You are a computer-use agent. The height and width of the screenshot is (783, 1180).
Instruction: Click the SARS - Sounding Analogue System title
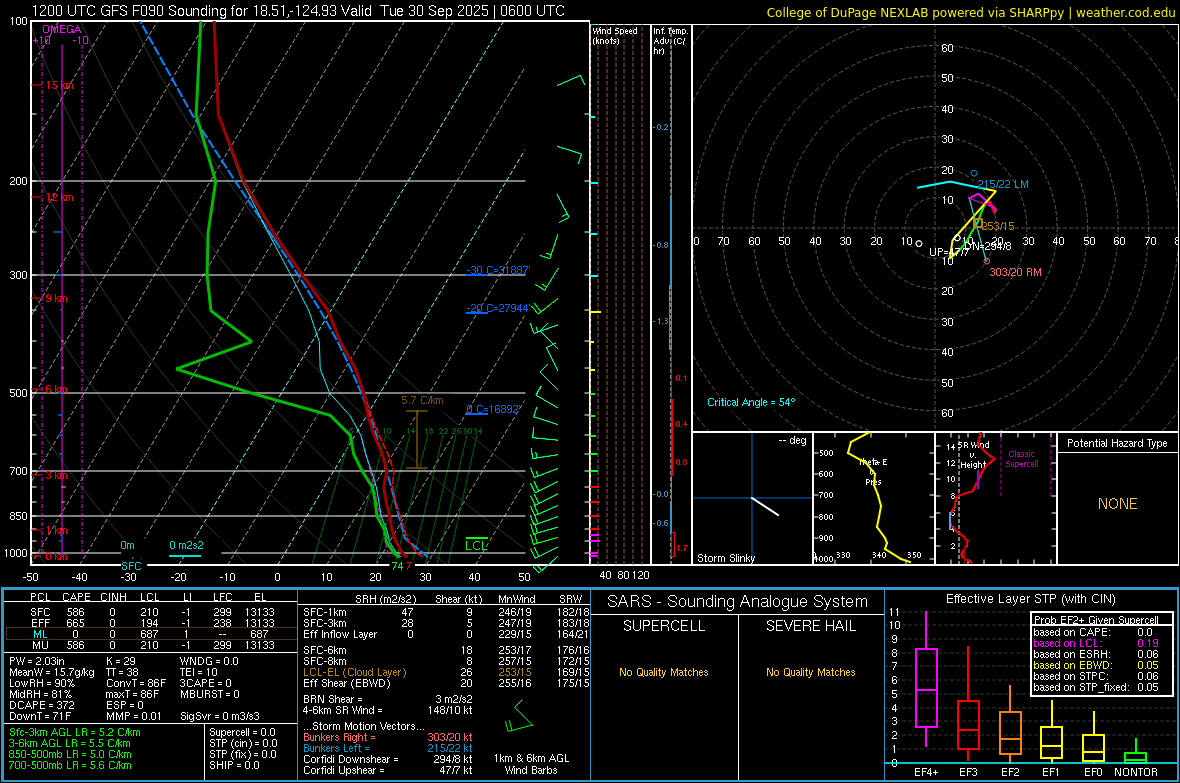(x=737, y=602)
